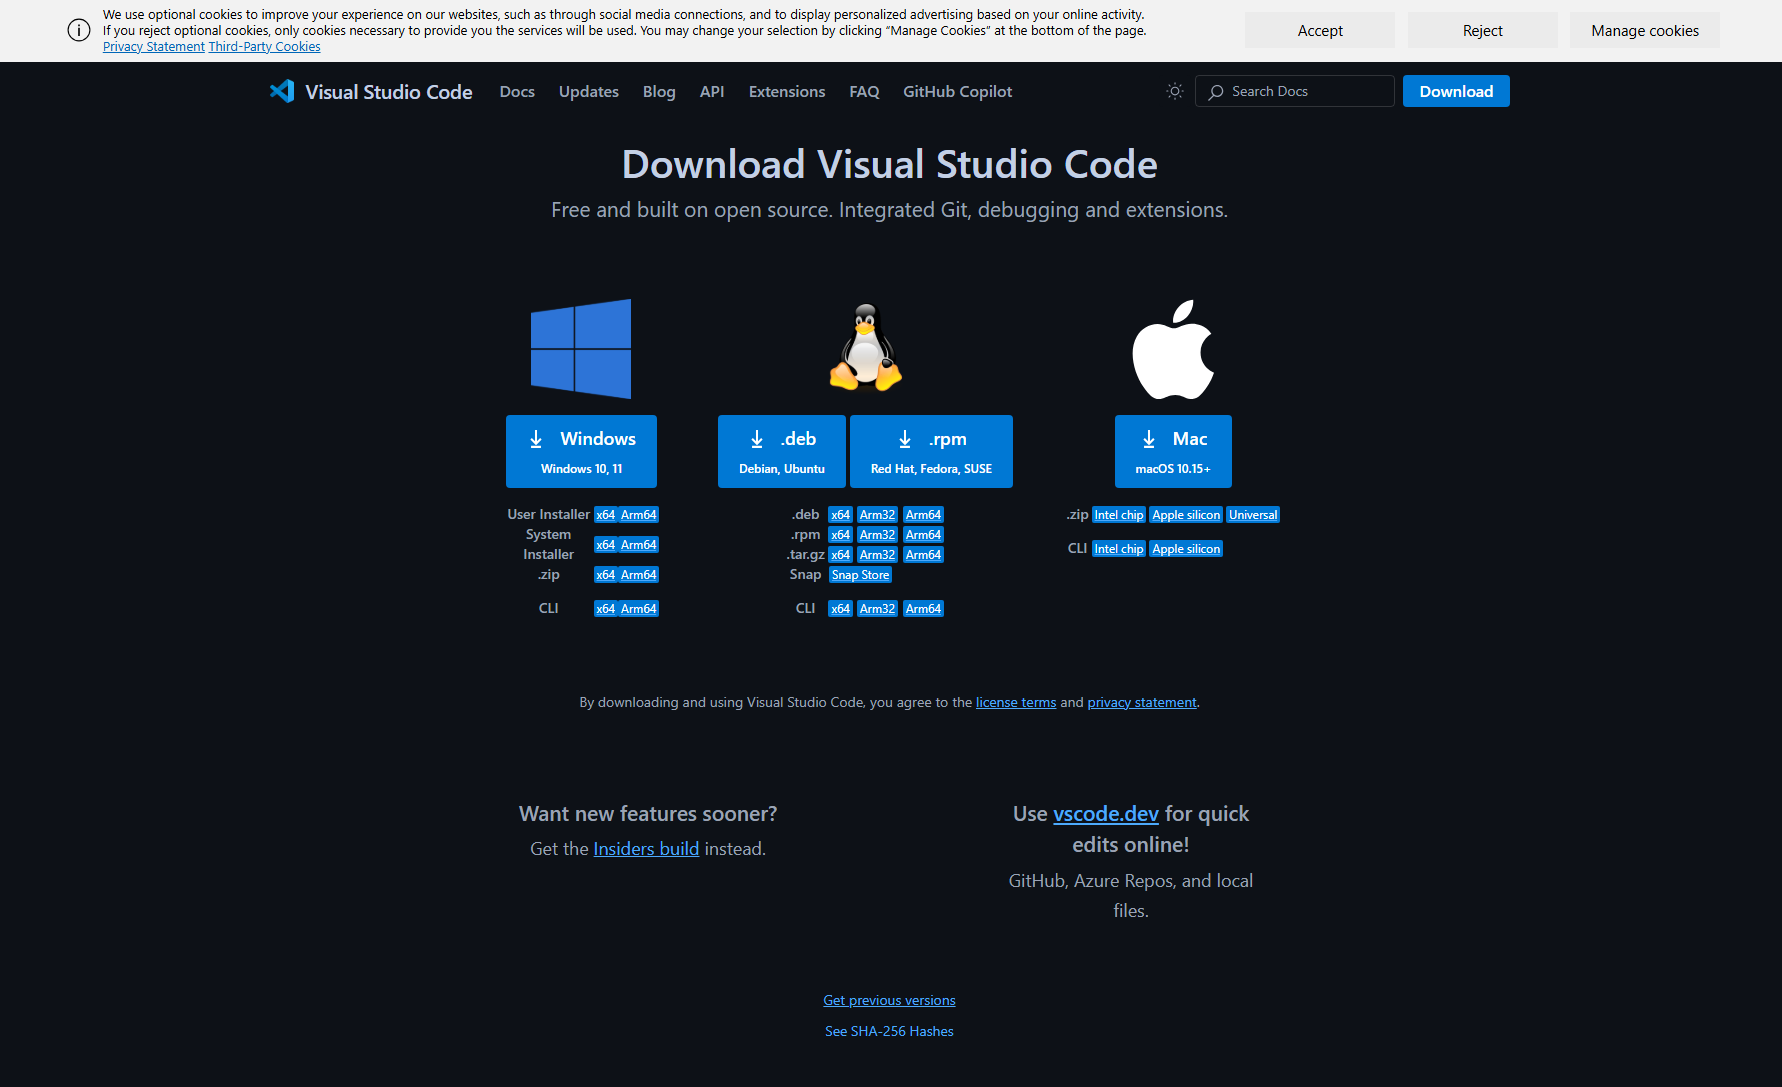This screenshot has height=1087, width=1782.
Task: Select Linux .deb Arm32
Action: tap(877, 515)
